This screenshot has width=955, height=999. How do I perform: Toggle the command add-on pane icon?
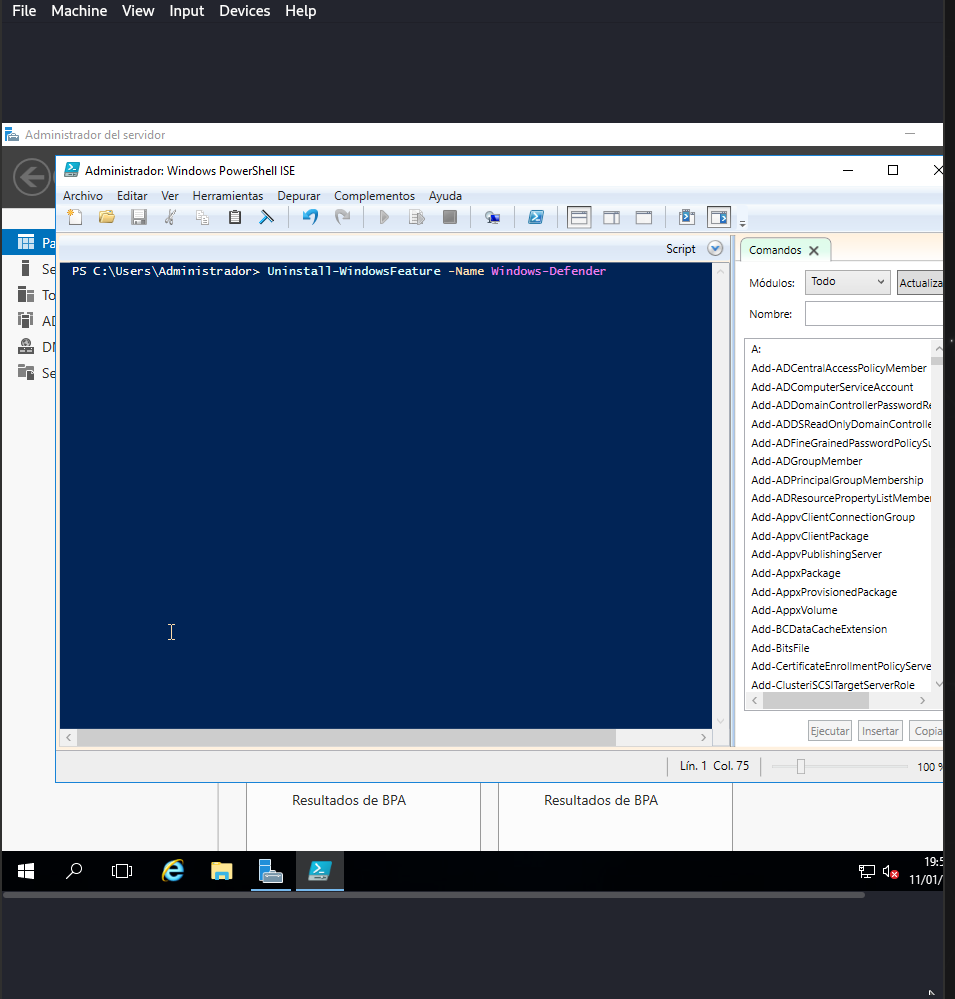(x=719, y=218)
